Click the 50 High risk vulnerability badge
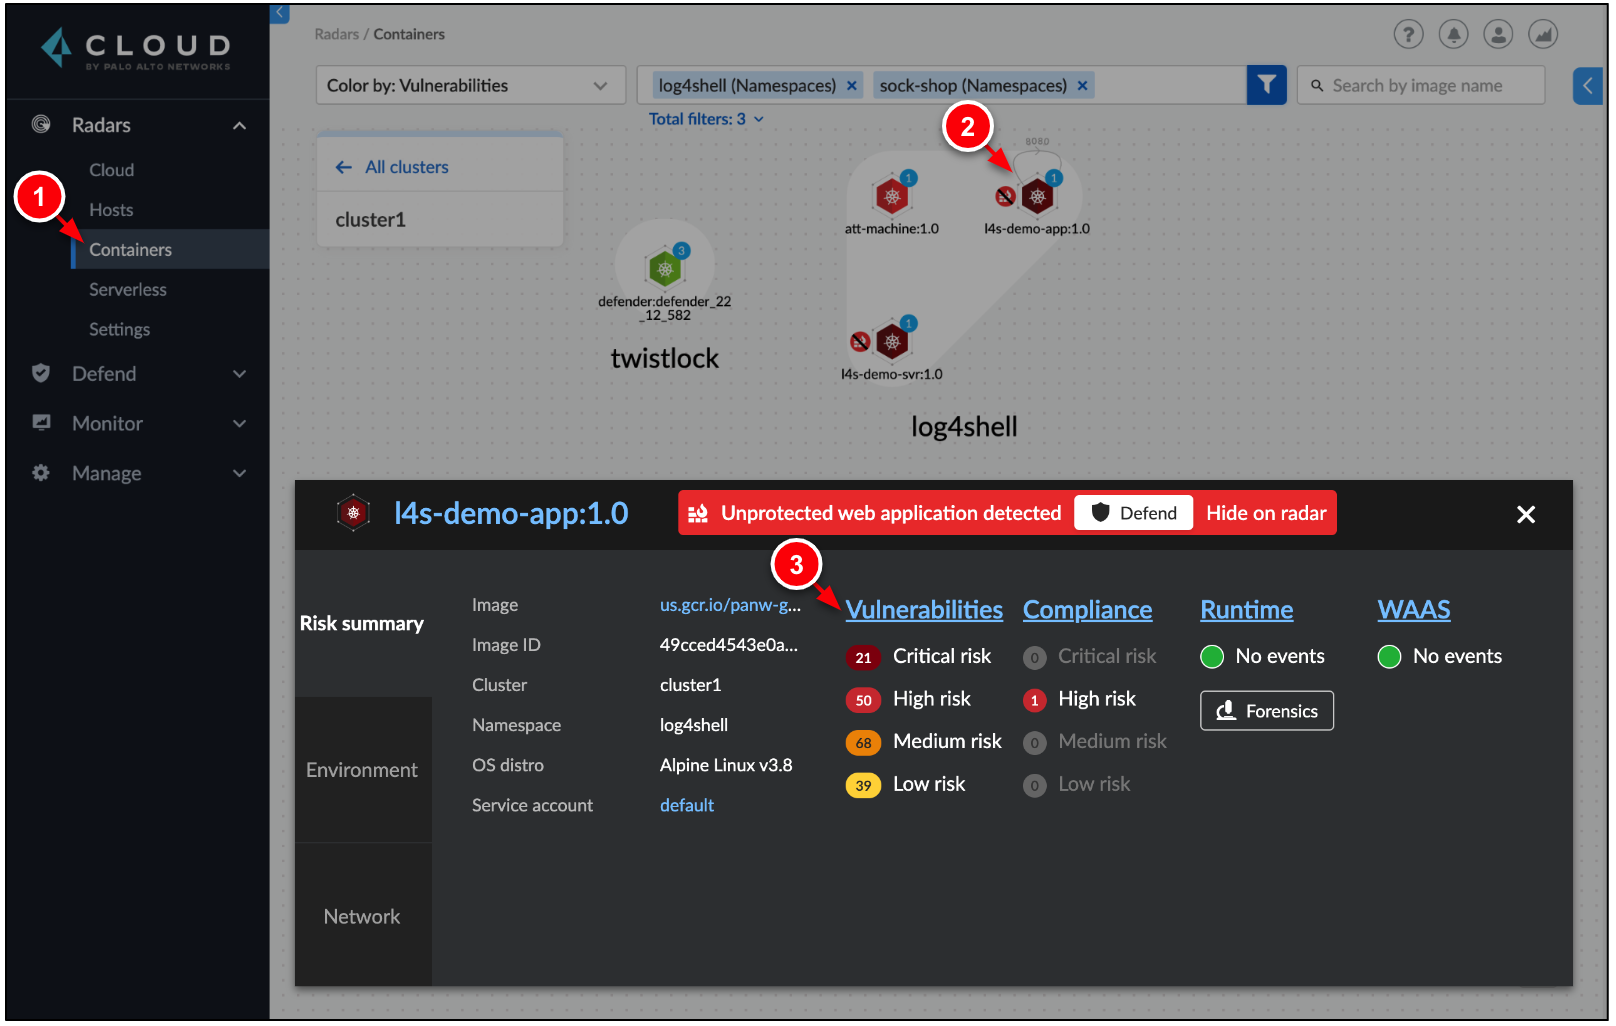Image resolution: width=1616 pixels, height=1026 pixels. coord(863,700)
